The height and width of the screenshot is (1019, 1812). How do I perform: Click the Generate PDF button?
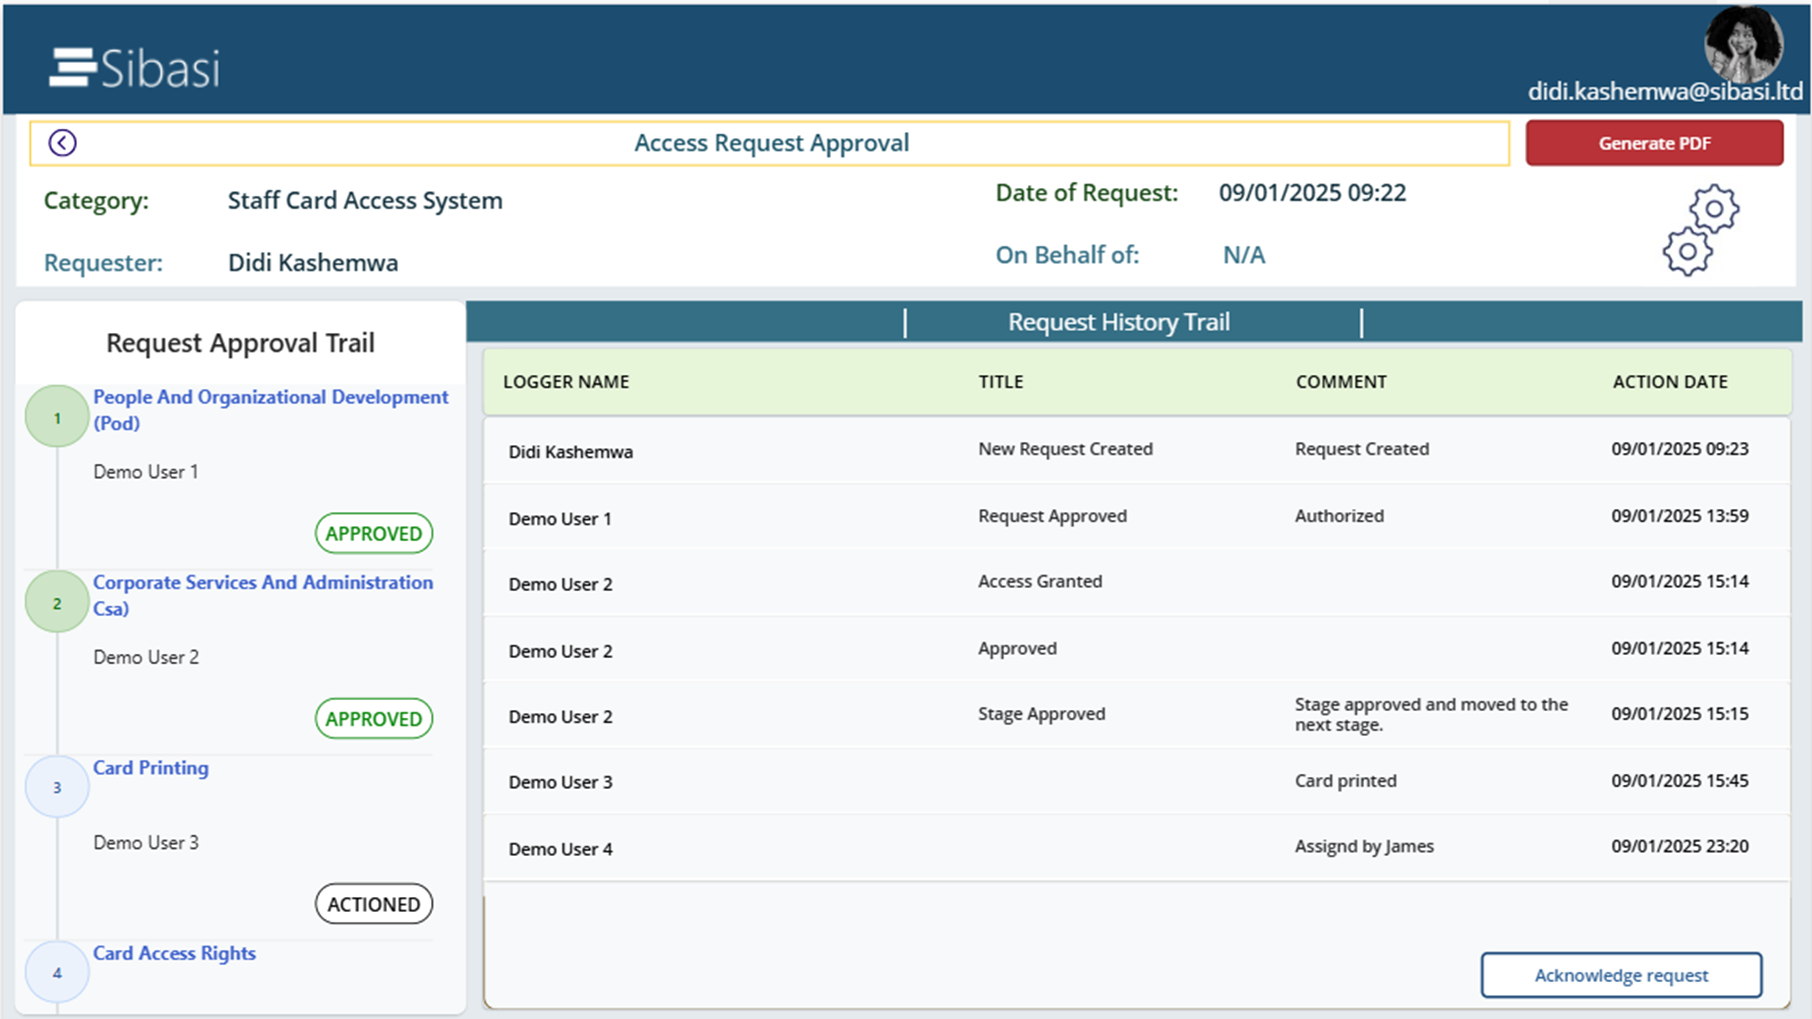coord(1654,143)
